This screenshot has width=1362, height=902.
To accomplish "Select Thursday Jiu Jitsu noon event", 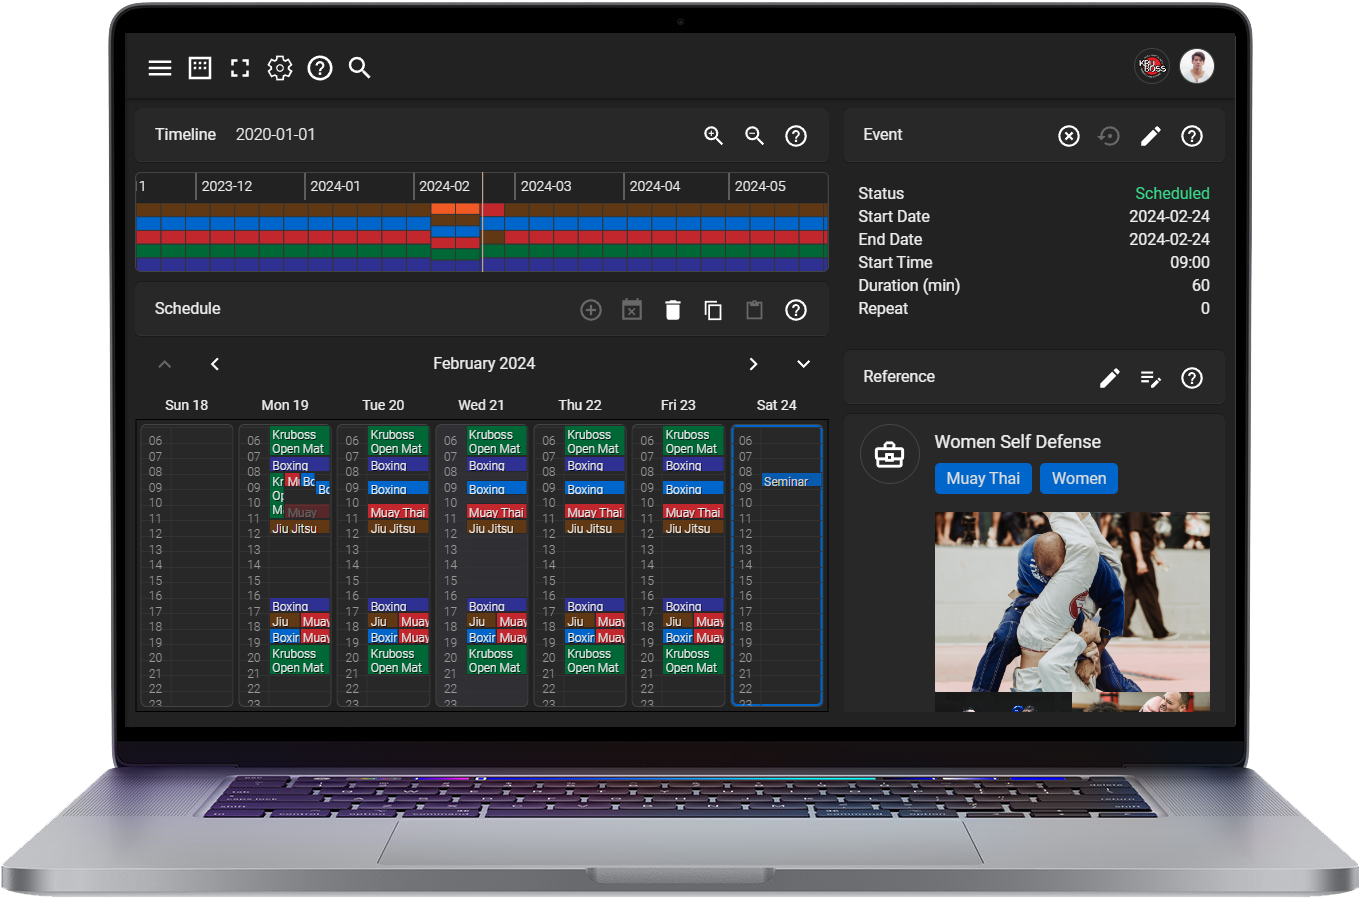I will coord(595,528).
